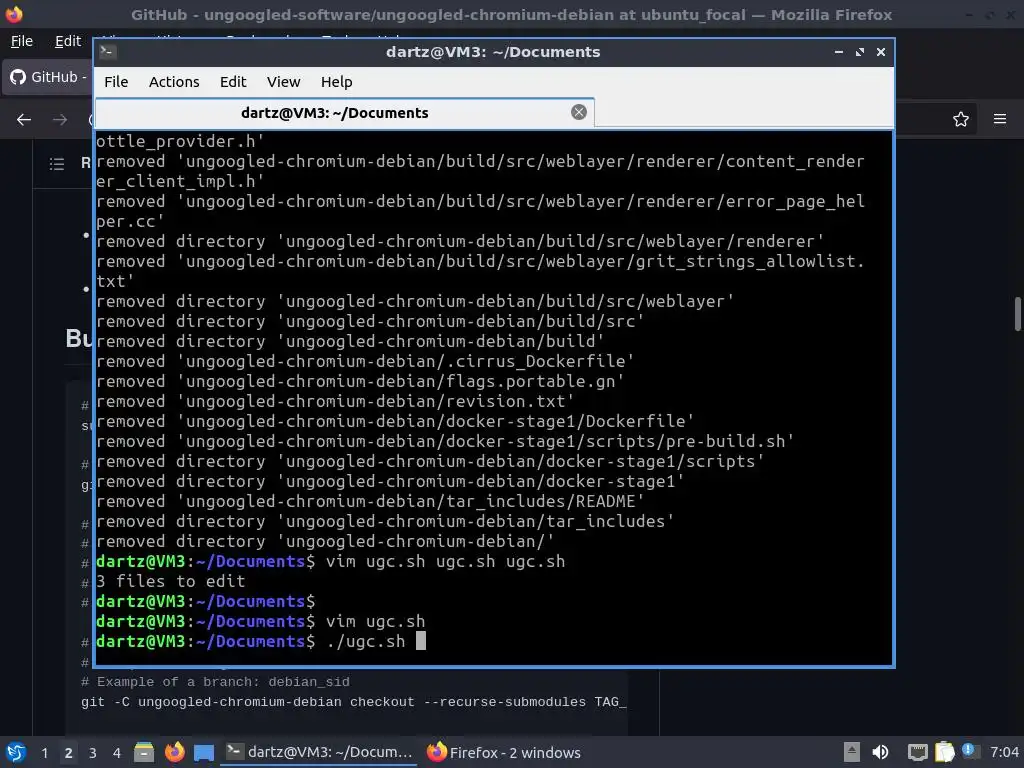The height and width of the screenshot is (768, 1024).
Task: Maximize the terminal window
Action: pyautogui.click(x=859, y=52)
